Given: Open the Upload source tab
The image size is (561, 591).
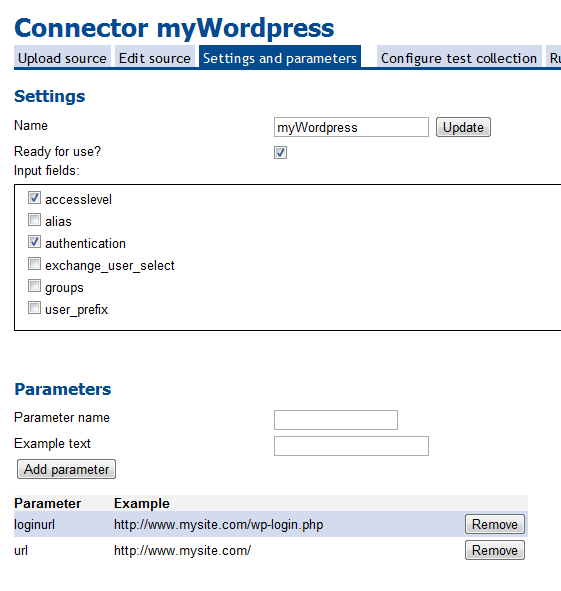Looking at the screenshot, I should tap(62, 57).
